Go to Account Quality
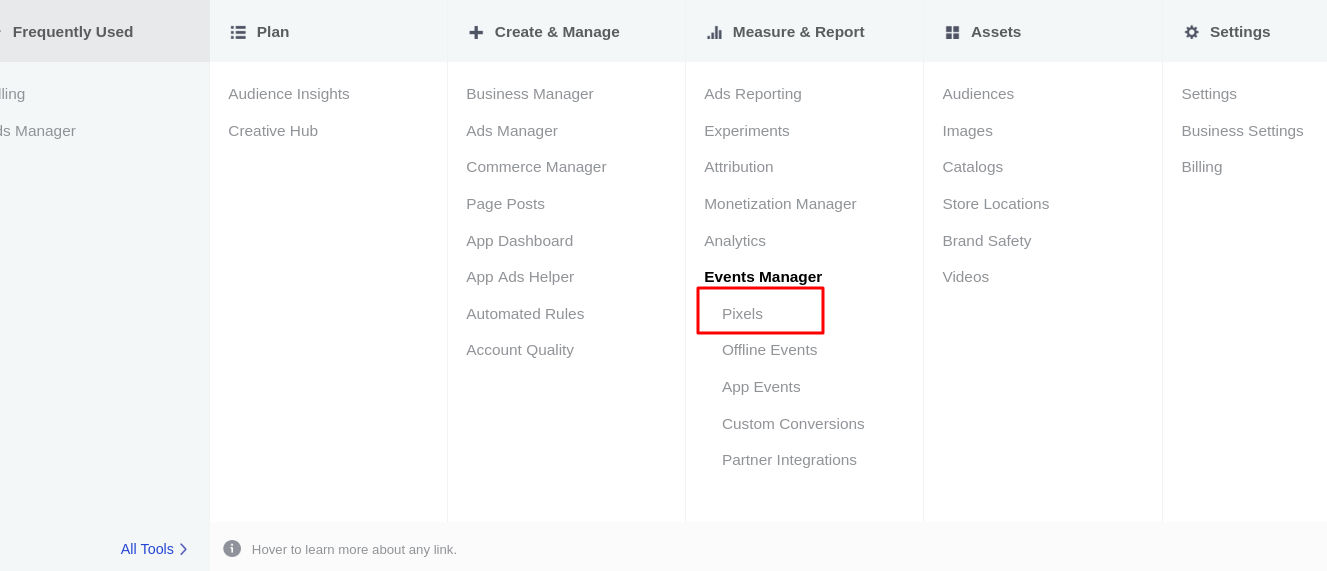 [x=520, y=350]
